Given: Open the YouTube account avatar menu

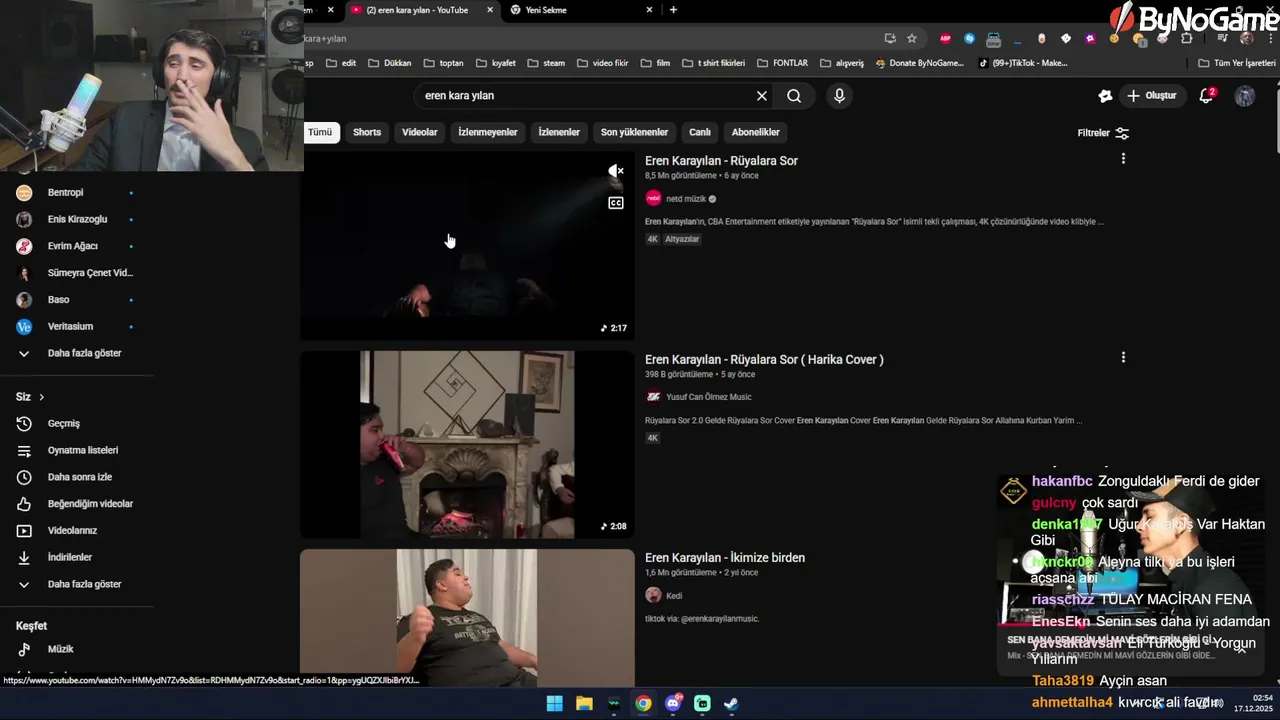Looking at the screenshot, I should pyautogui.click(x=1245, y=96).
